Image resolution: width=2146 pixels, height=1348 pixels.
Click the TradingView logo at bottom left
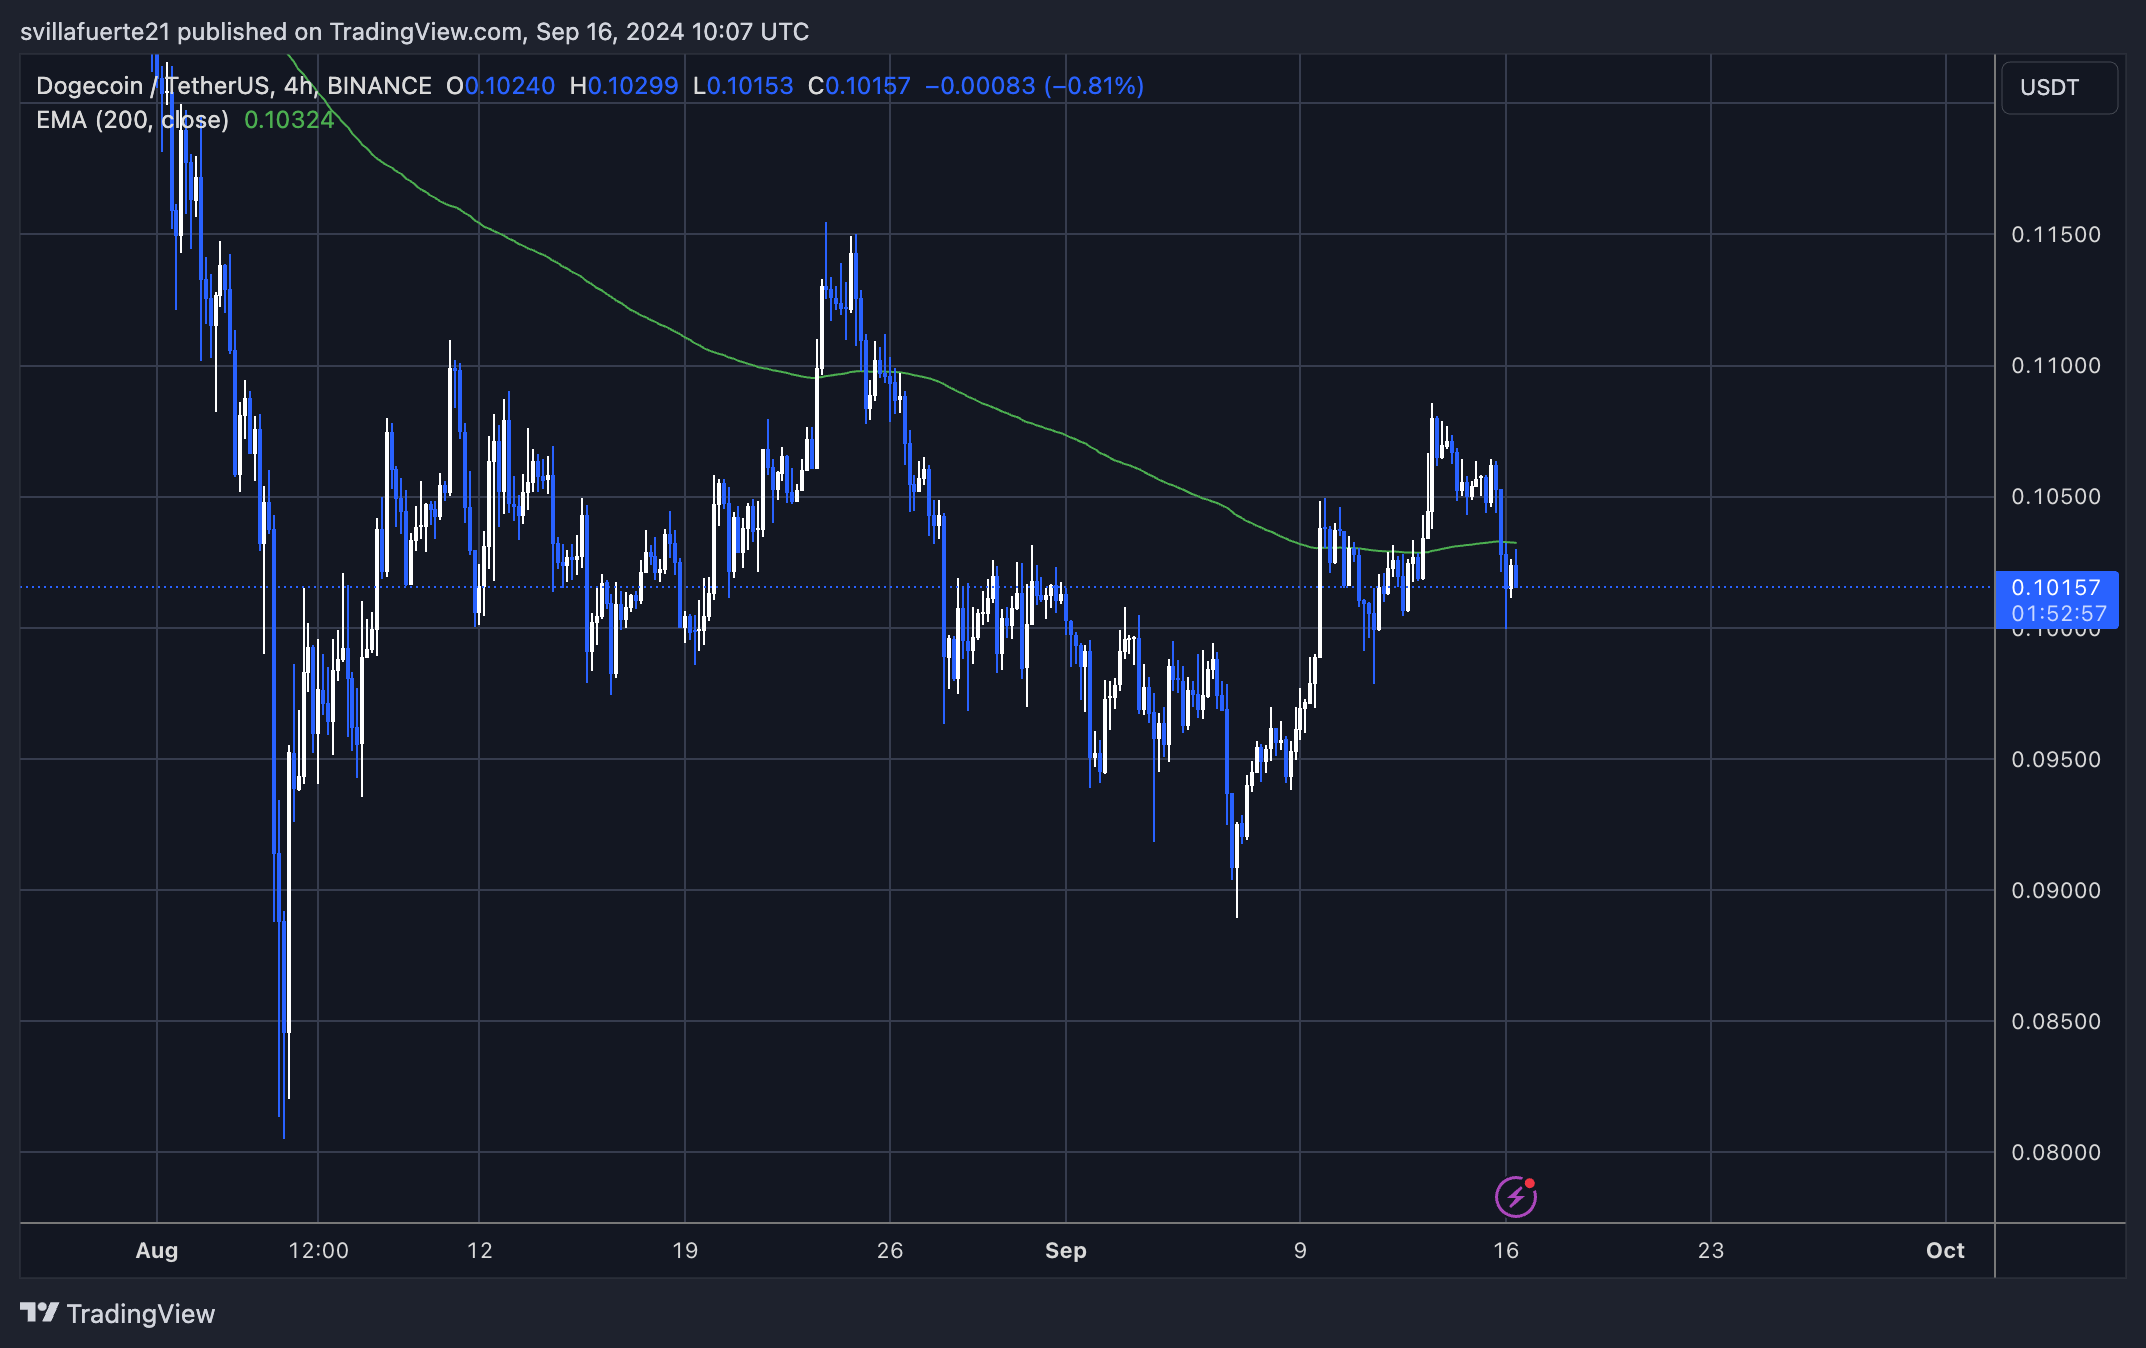click(117, 1313)
